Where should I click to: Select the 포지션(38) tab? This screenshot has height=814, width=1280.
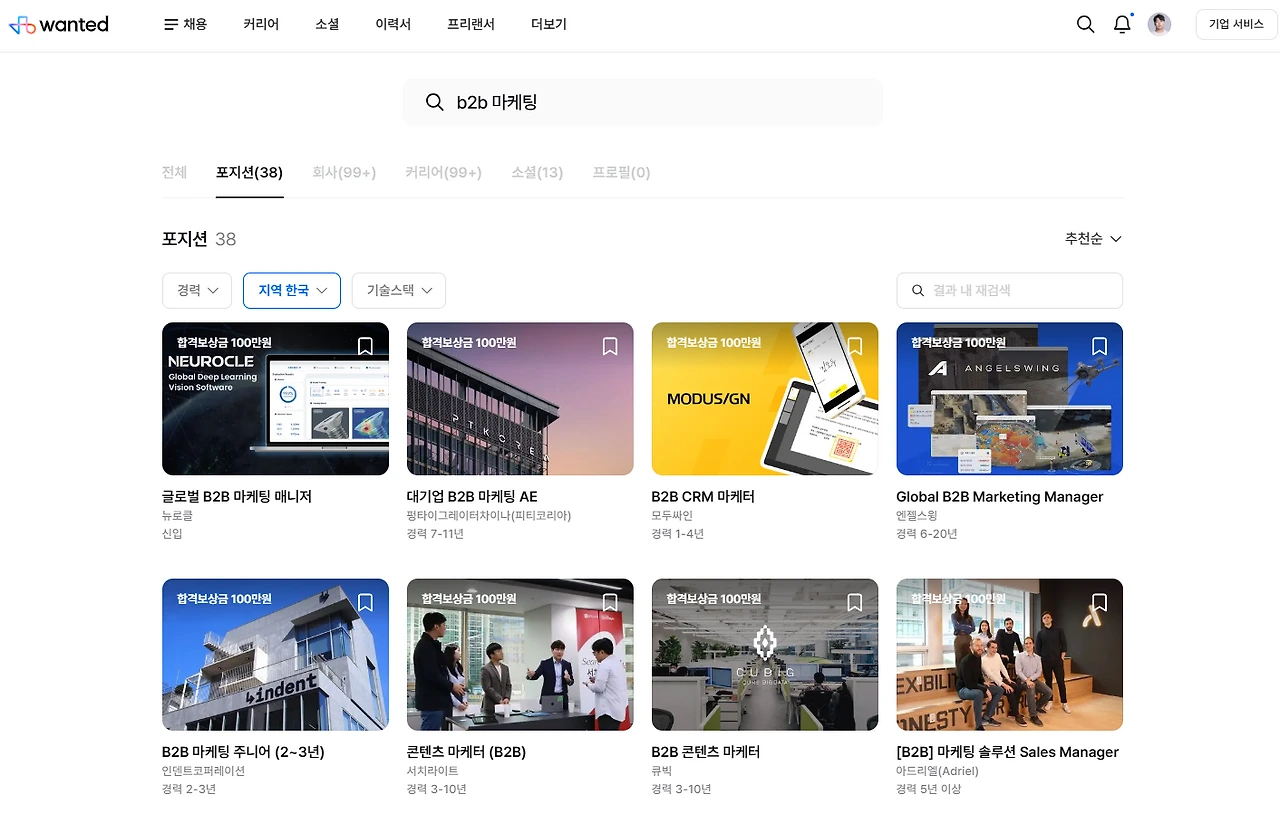250,172
